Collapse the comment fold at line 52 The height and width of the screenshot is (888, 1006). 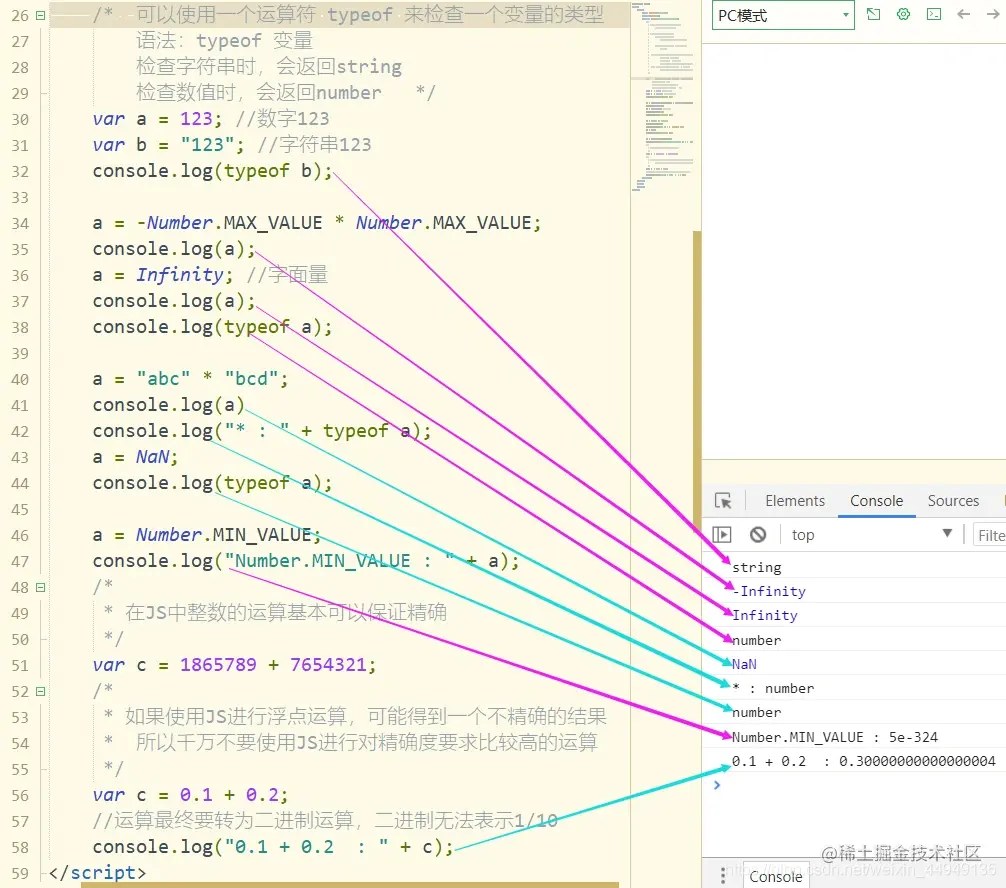click(40, 691)
